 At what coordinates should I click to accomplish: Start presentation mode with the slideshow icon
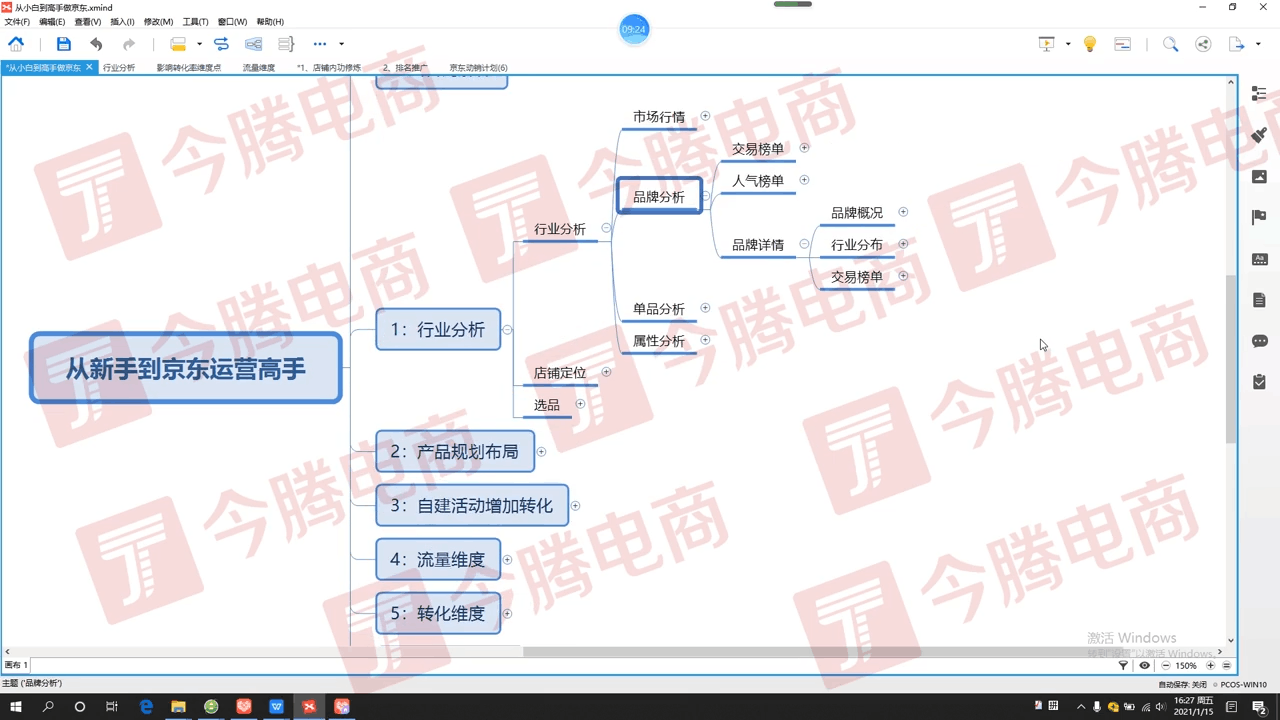pyautogui.click(x=1046, y=44)
